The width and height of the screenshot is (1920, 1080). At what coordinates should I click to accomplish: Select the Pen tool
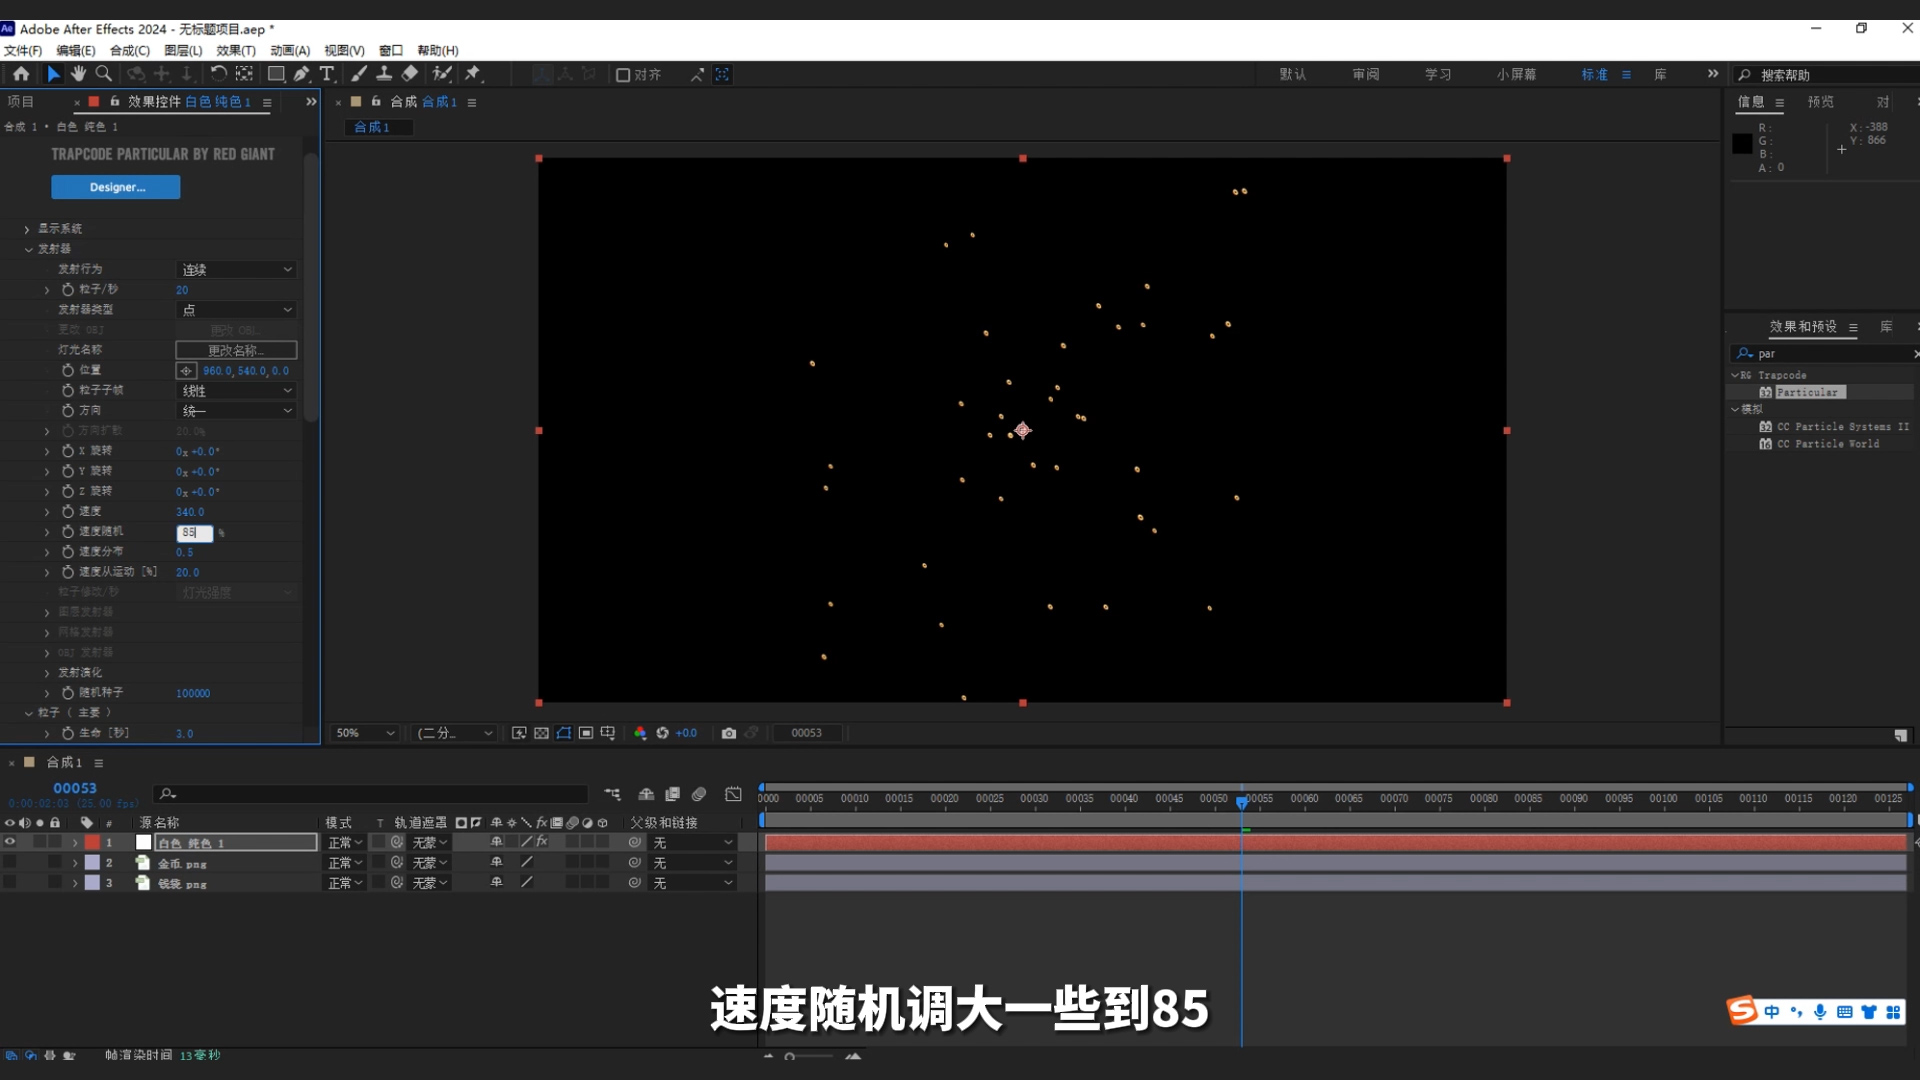coord(302,73)
